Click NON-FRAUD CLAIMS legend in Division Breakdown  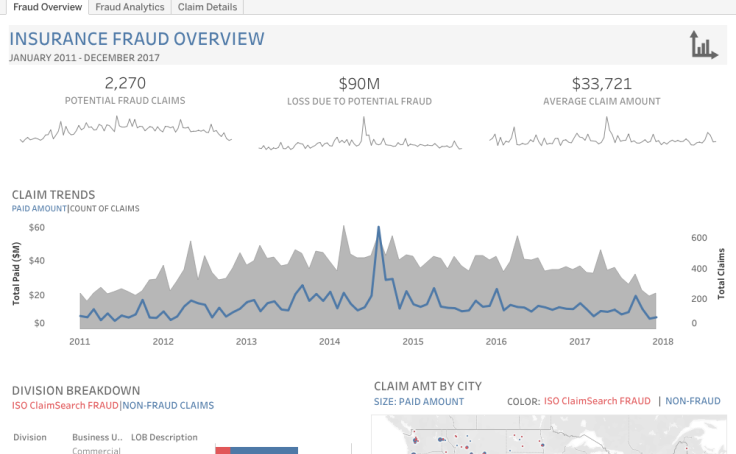point(168,406)
